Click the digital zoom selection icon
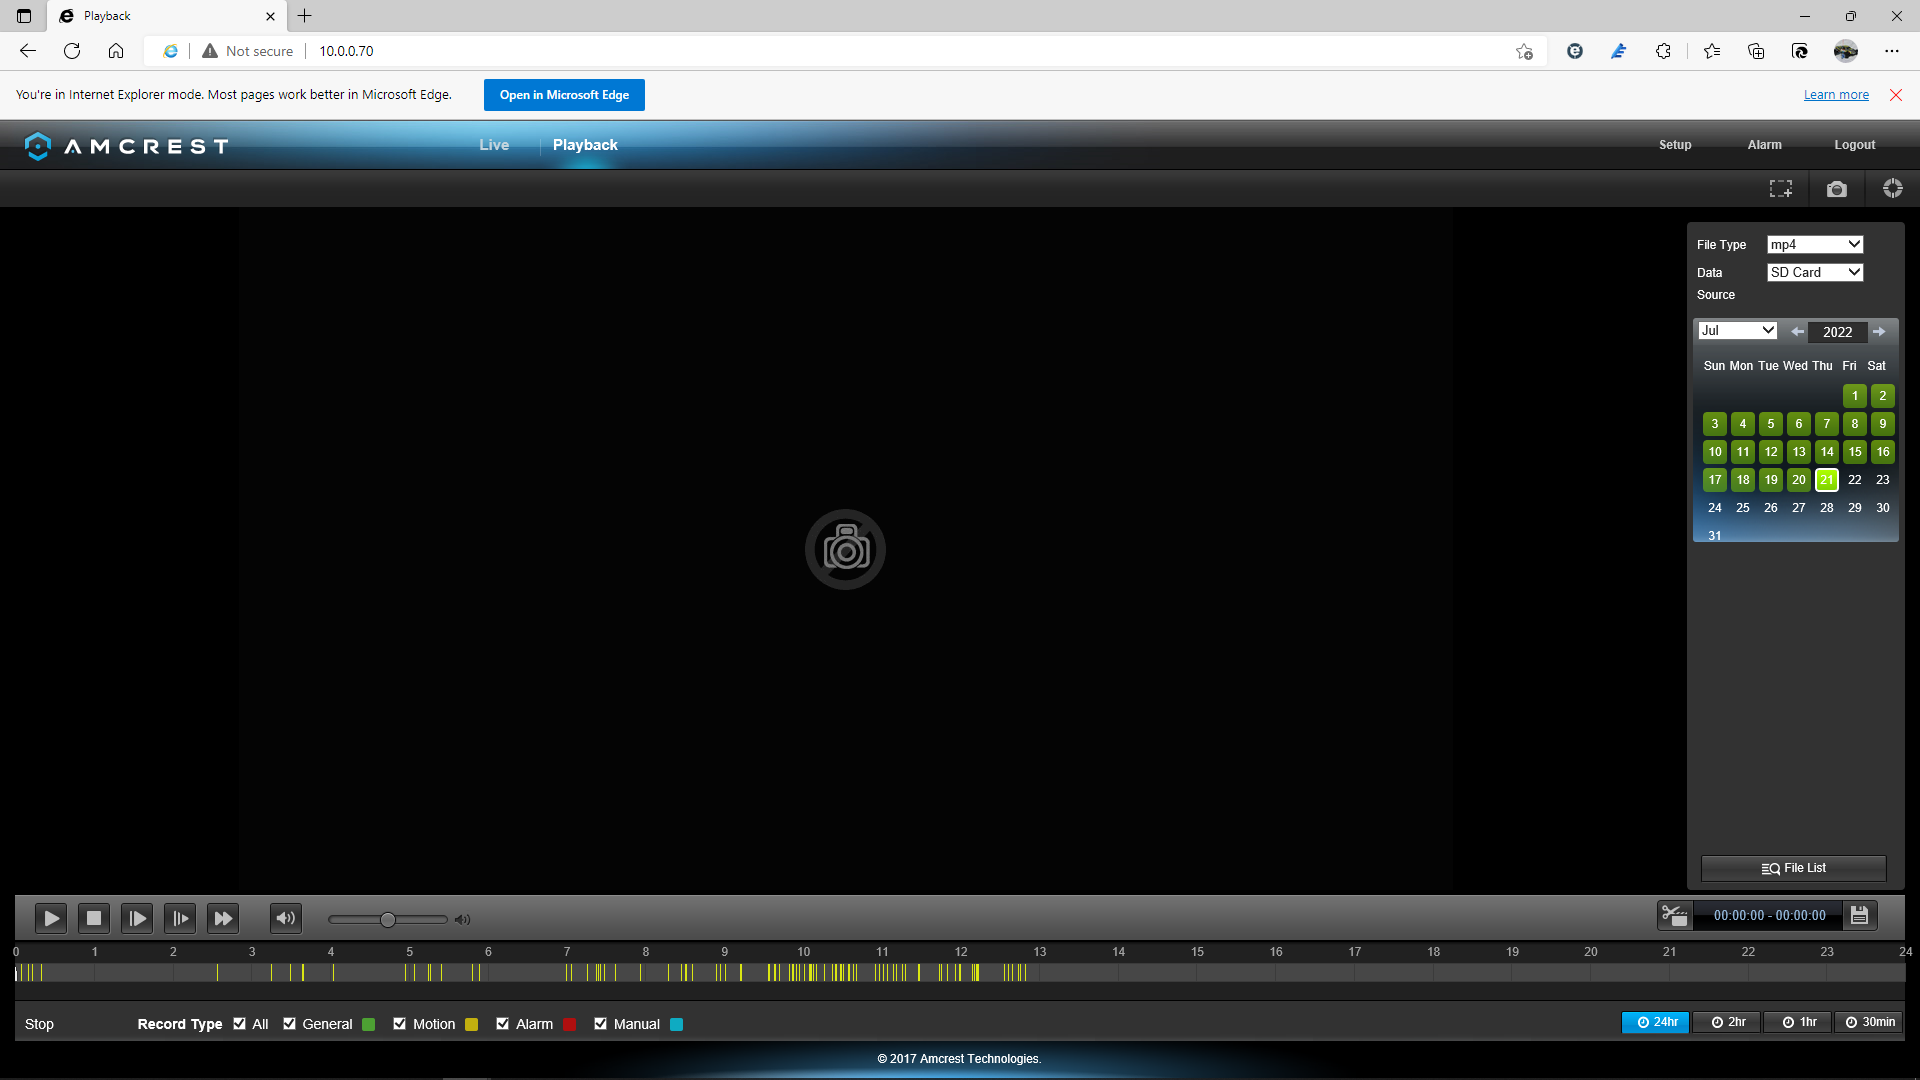This screenshot has height=1080, width=1920. coord(1781,189)
